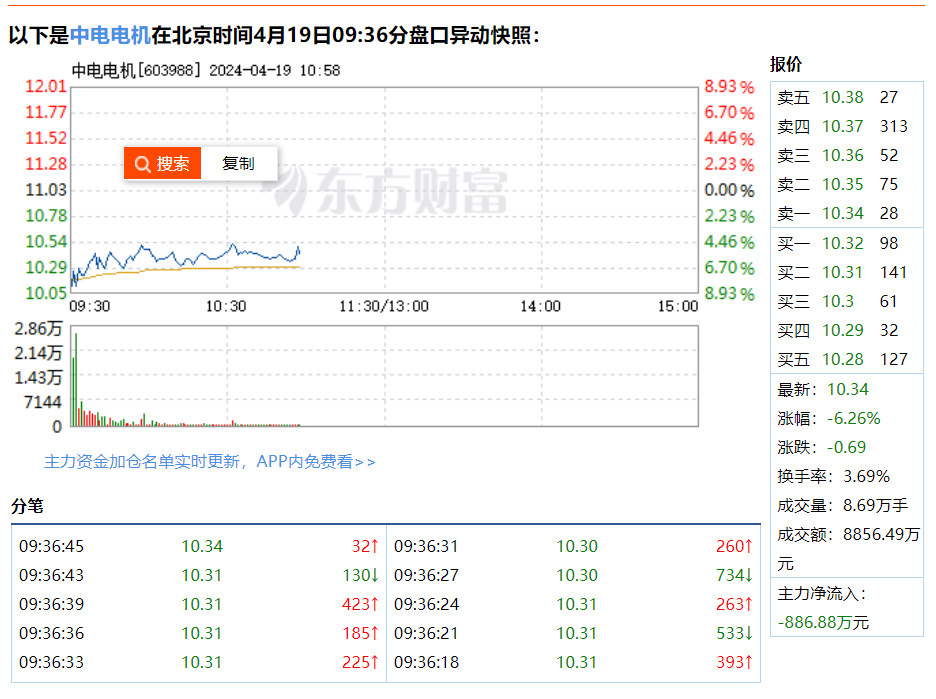Click the 09:30 time axis label
Image resolution: width=936 pixels, height=699 pixels.
(x=90, y=306)
